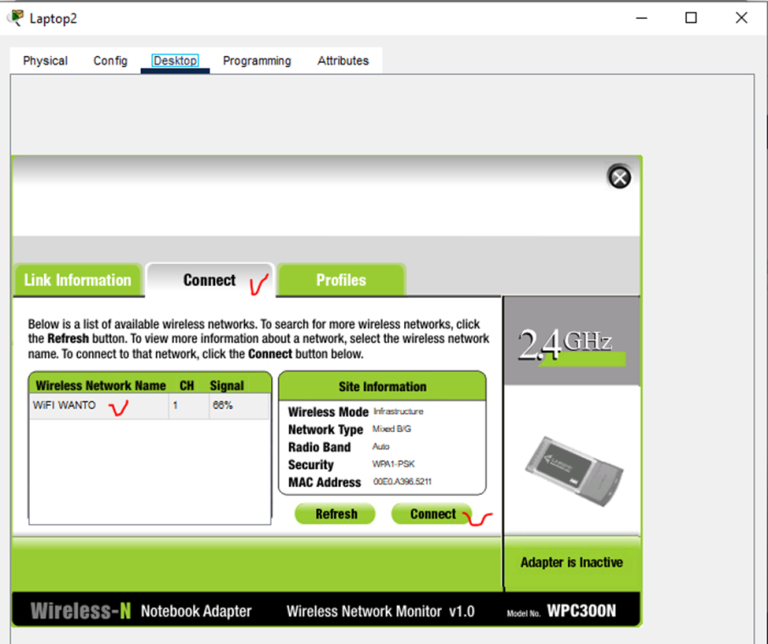This screenshot has width=768, height=644.
Task: Open the Programming tab
Action: (x=257, y=61)
